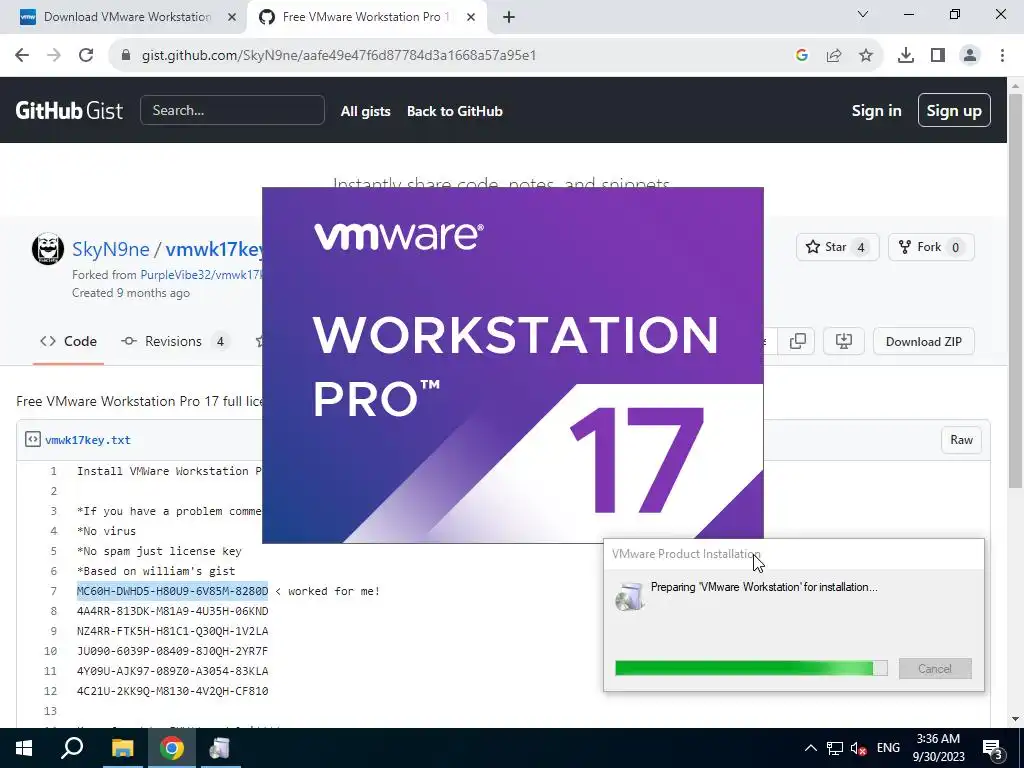Click VMware installer taskbar icon
Image resolution: width=1024 pixels, height=768 pixels.
[x=219, y=748]
